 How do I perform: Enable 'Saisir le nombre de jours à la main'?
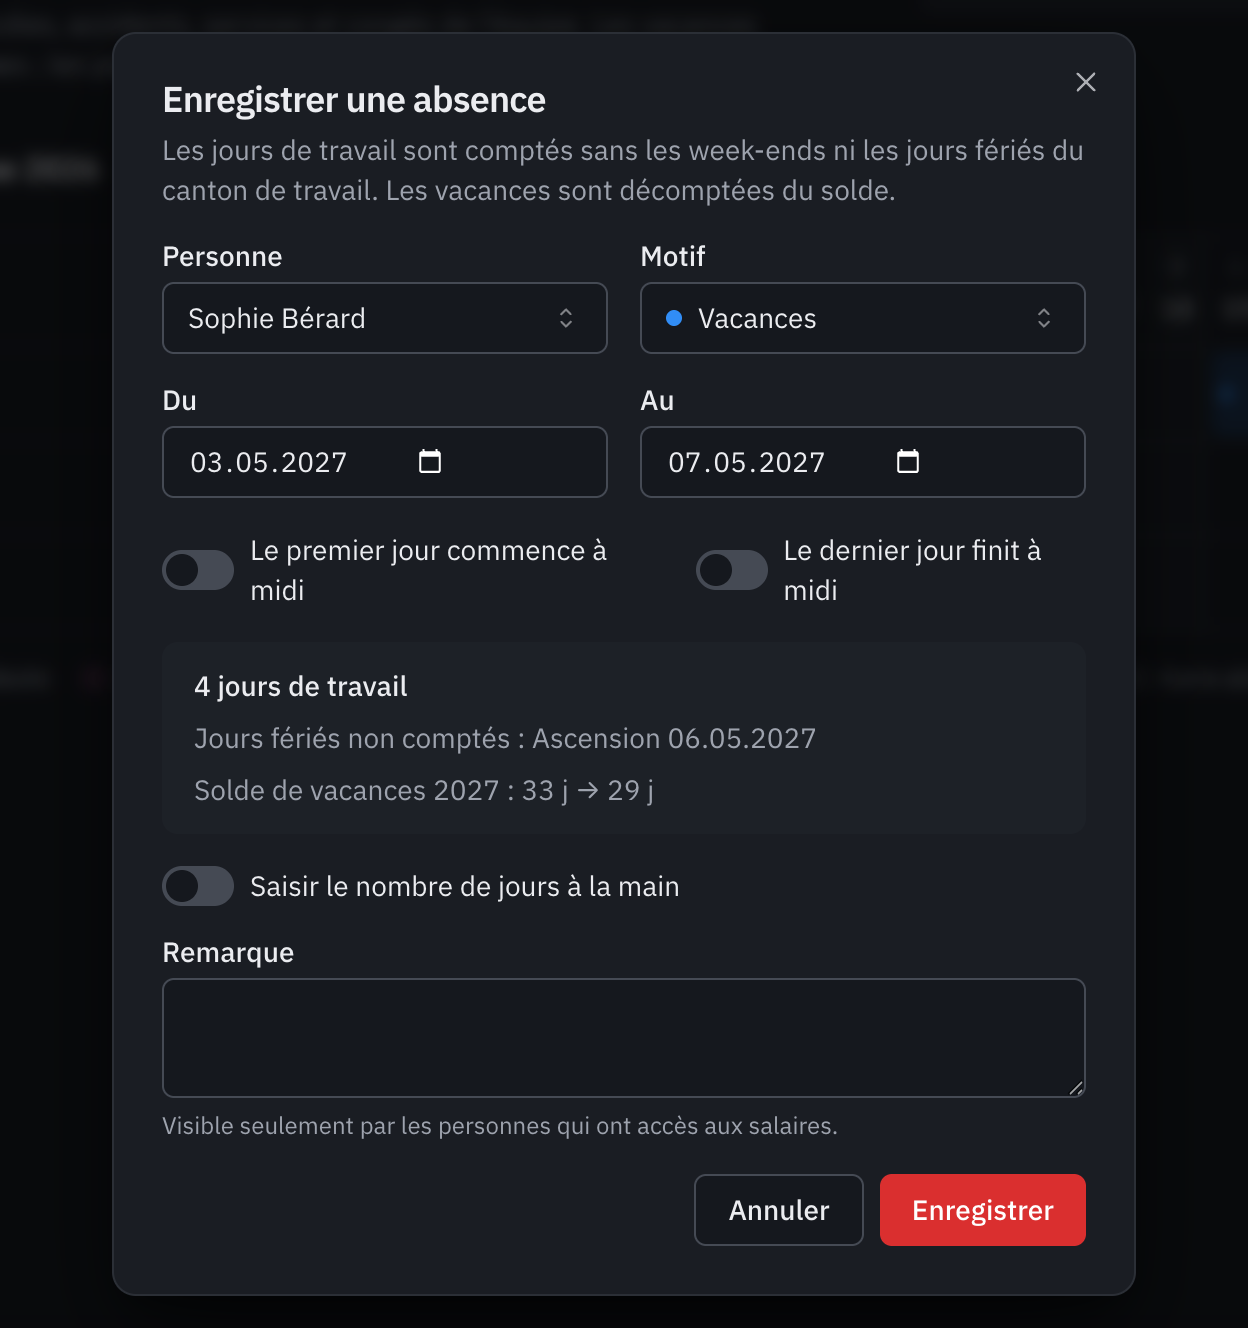point(198,886)
